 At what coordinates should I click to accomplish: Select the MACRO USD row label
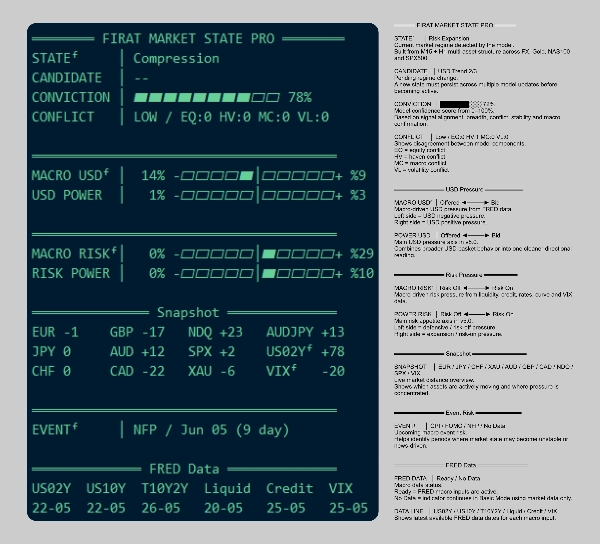[70, 175]
